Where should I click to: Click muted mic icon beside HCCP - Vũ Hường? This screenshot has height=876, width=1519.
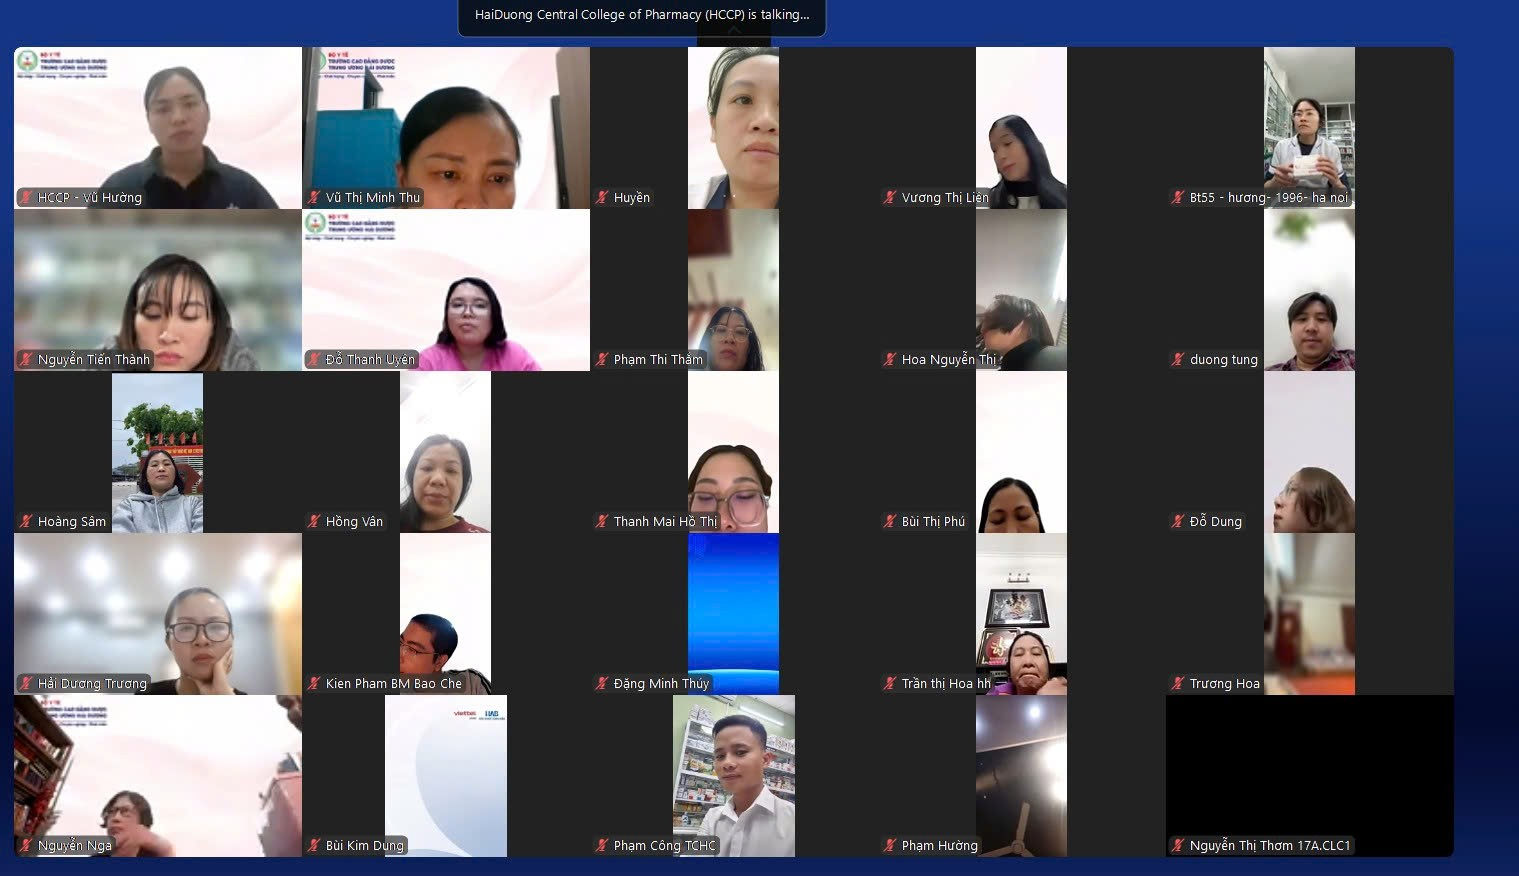pos(27,198)
